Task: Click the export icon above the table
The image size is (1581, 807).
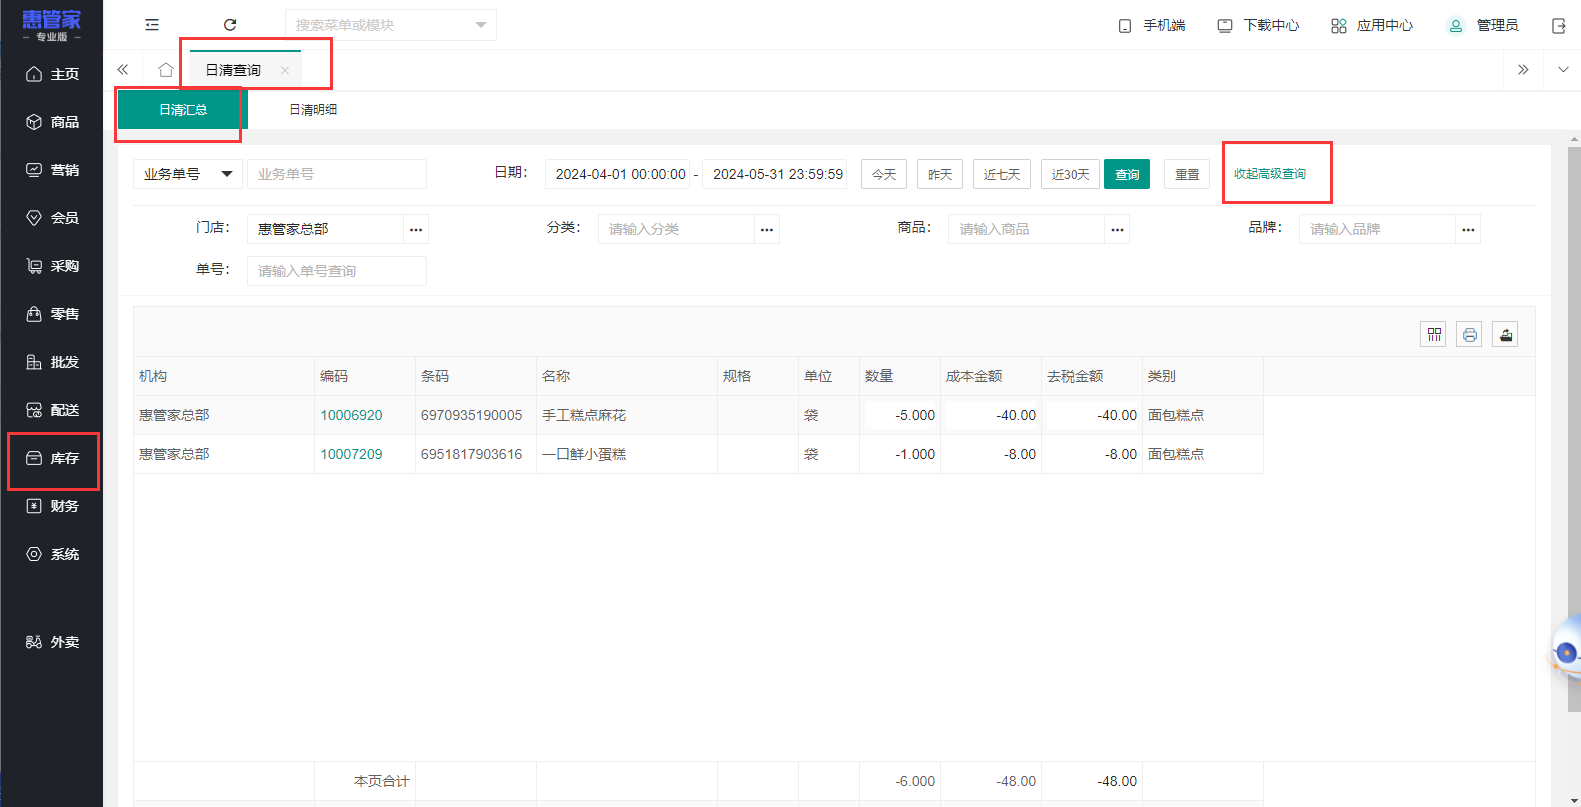Action: pos(1506,334)
